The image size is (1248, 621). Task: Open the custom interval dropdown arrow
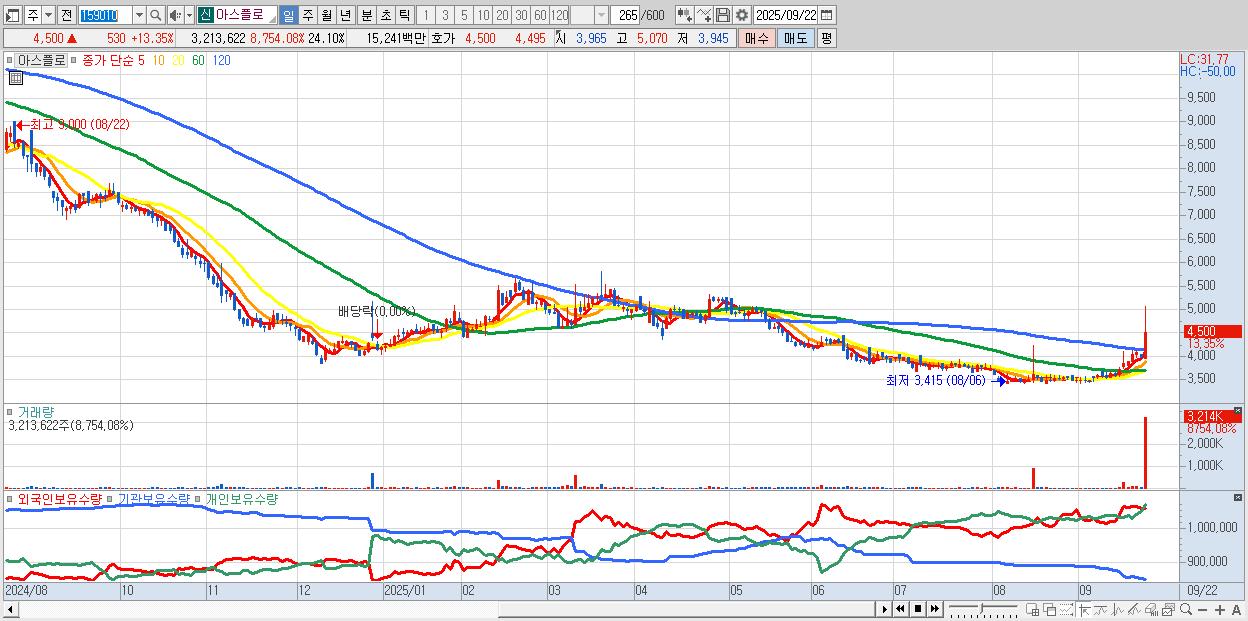coord(601,15)
